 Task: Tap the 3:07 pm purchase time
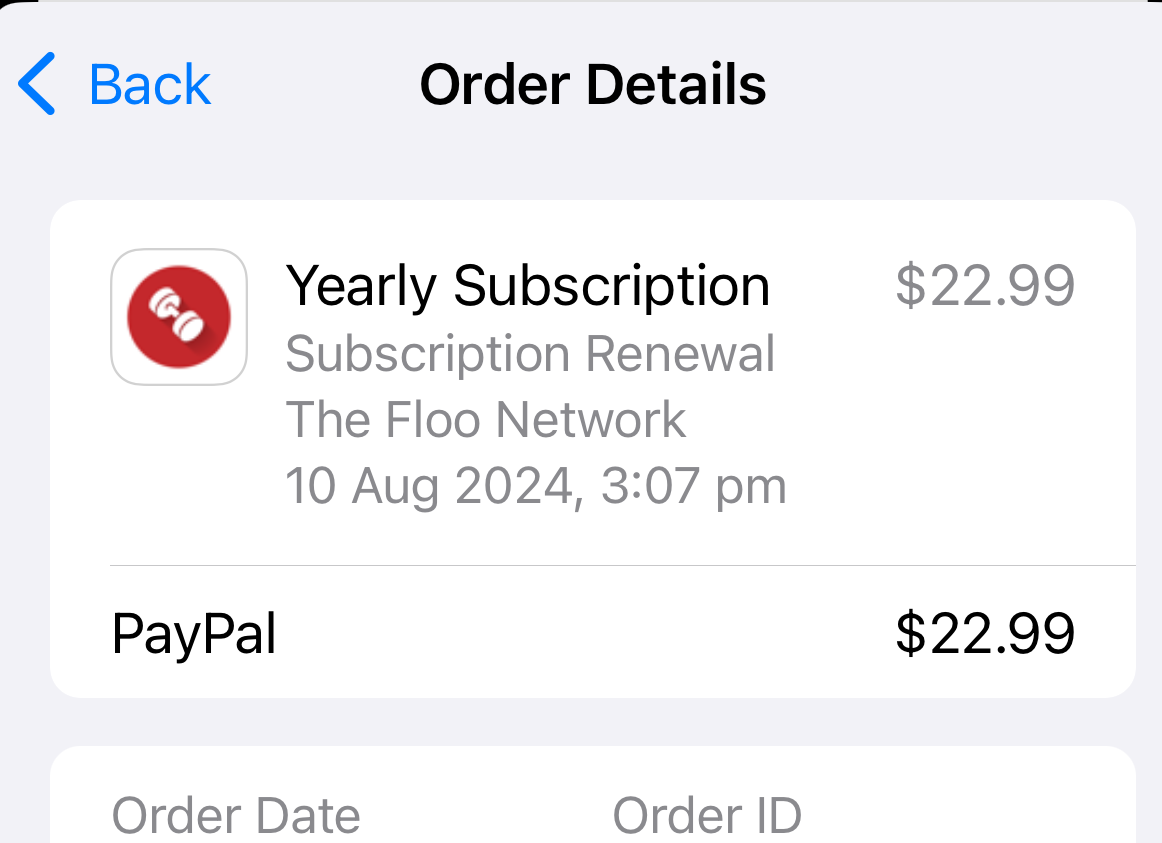click(694, 486)
